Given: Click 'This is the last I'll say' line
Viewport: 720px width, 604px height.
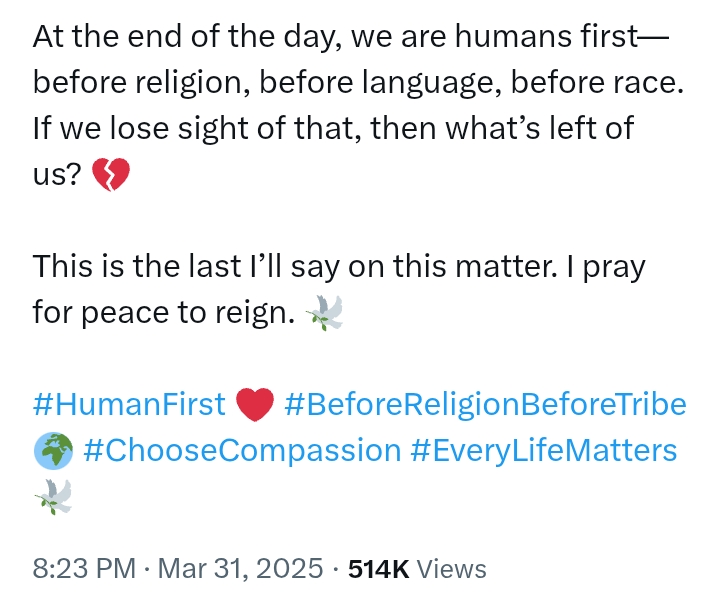Looking at the screenshot, I should [339, 267].
